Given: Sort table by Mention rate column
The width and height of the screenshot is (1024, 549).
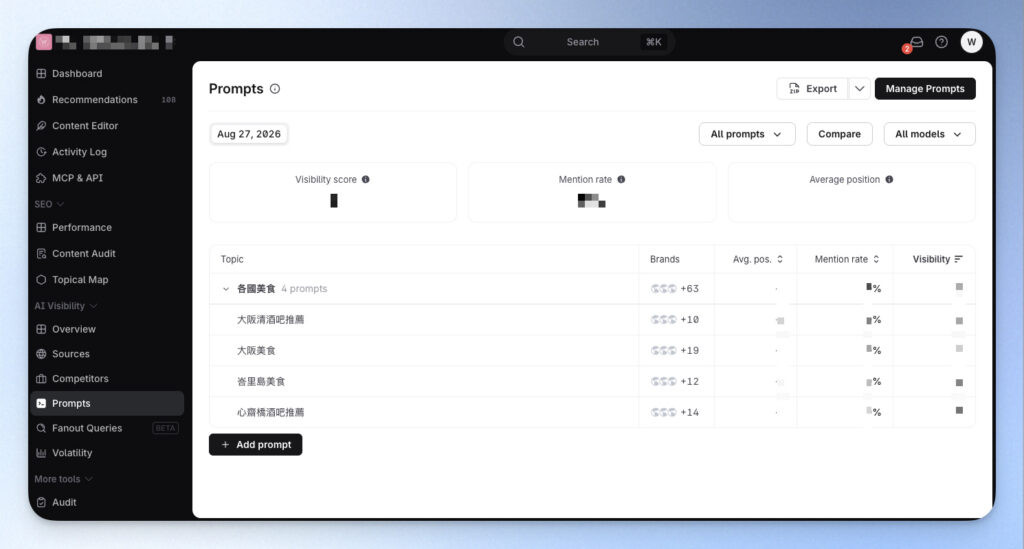Looking at the screenshot, I should pyautogui.click(x=847, y=260).
